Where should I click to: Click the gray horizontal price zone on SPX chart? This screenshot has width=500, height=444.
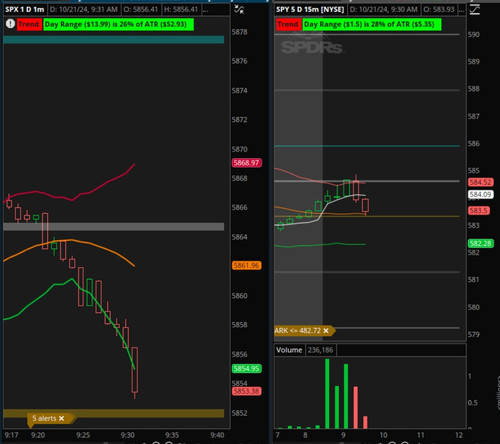pos(114,227)
